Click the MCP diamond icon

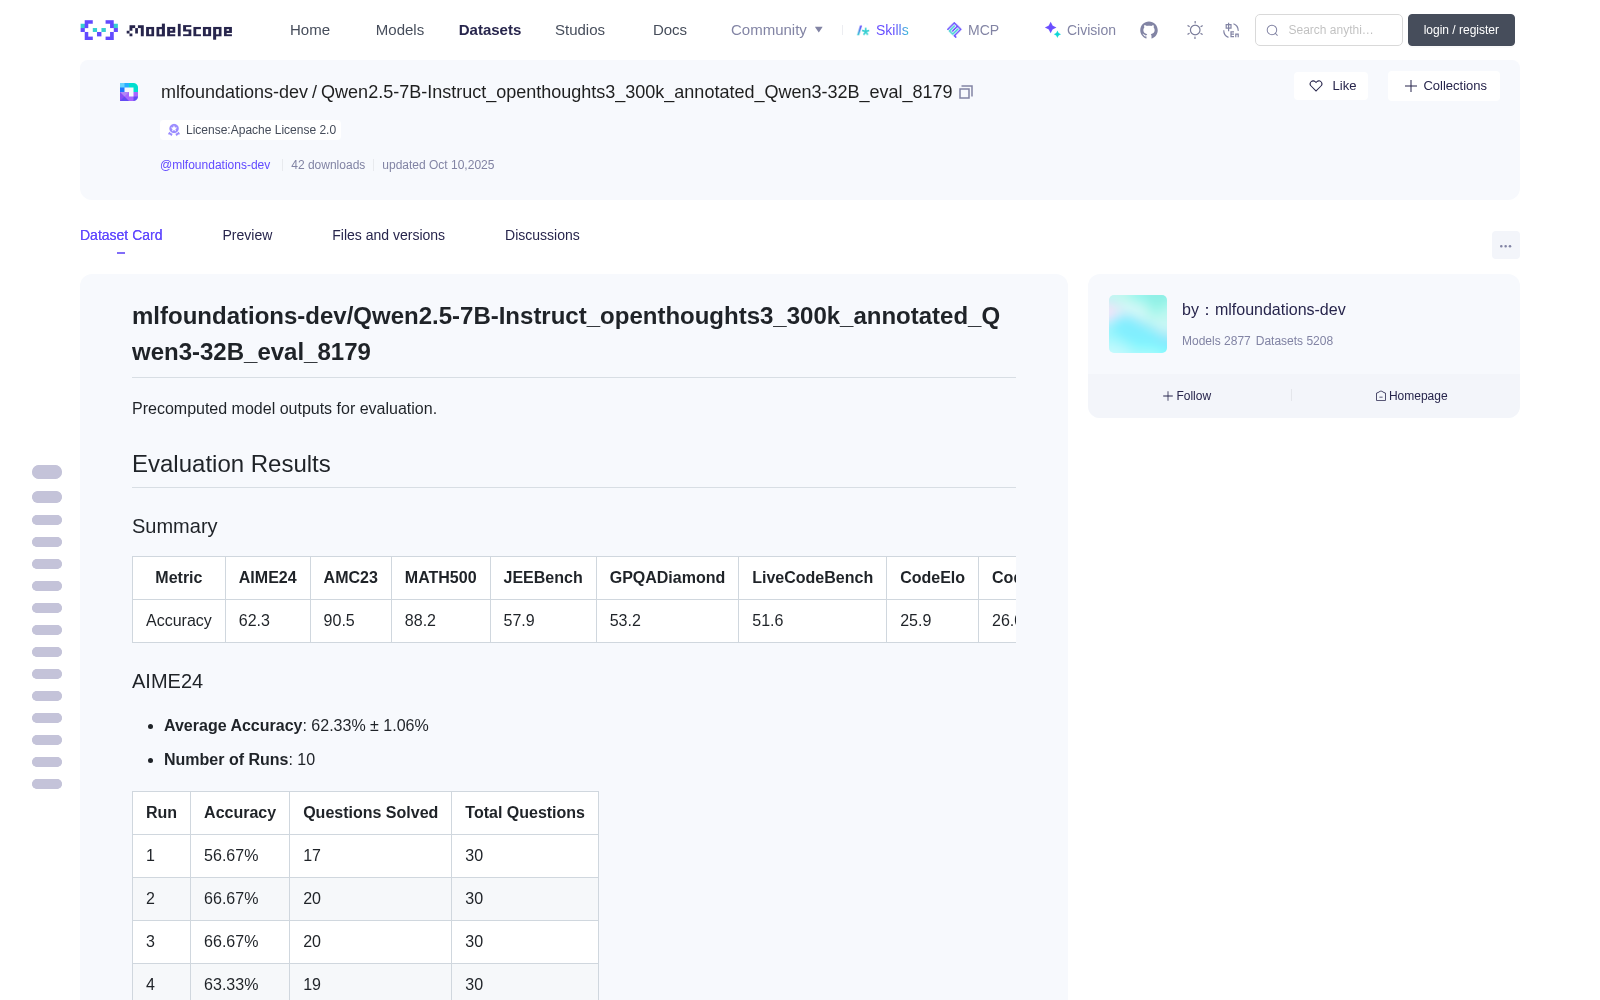point(954,30)
